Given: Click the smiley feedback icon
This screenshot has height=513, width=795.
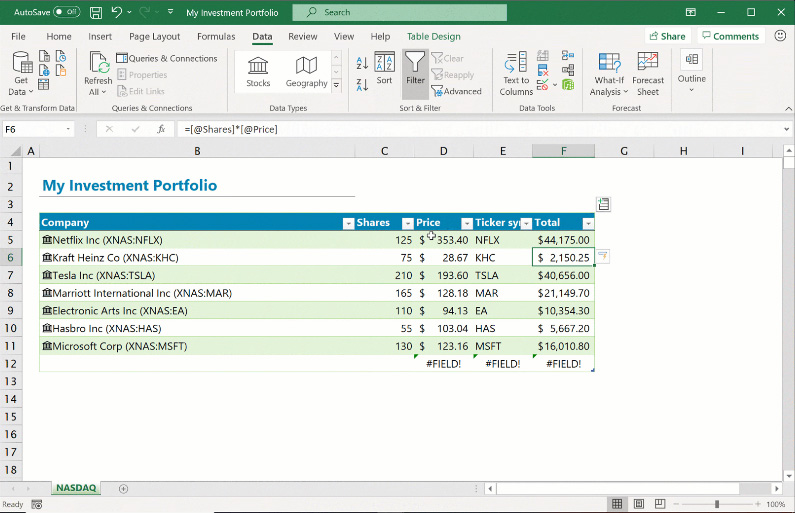Looking at the screenshot, I should (780, 35).
